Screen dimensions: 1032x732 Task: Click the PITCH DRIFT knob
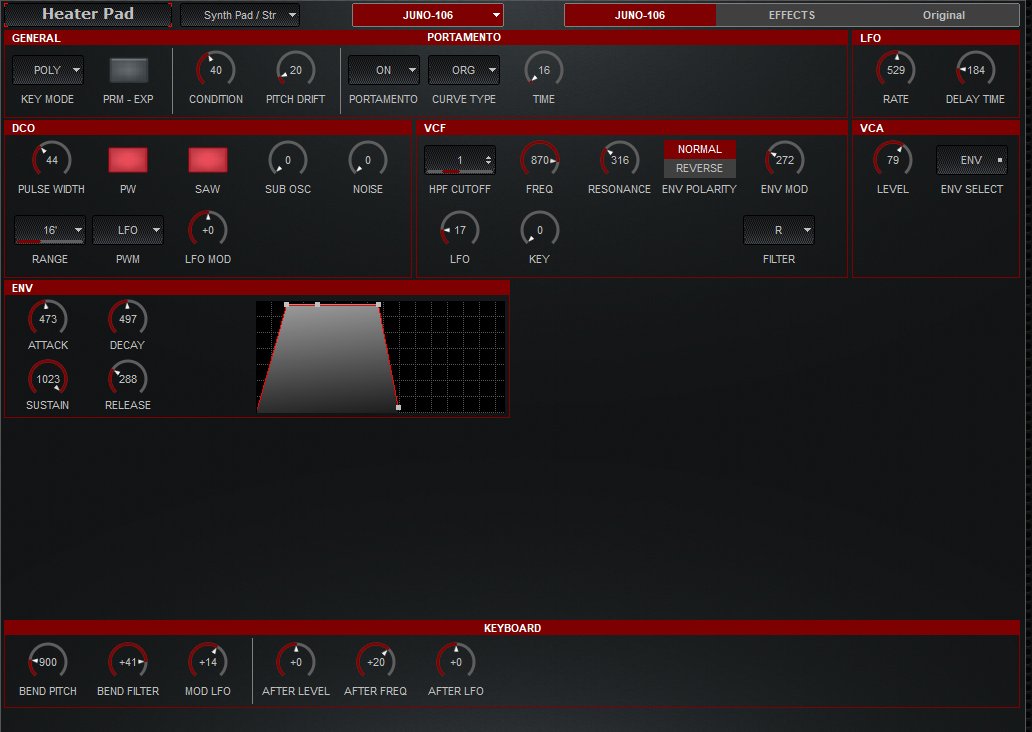(296, 70)
